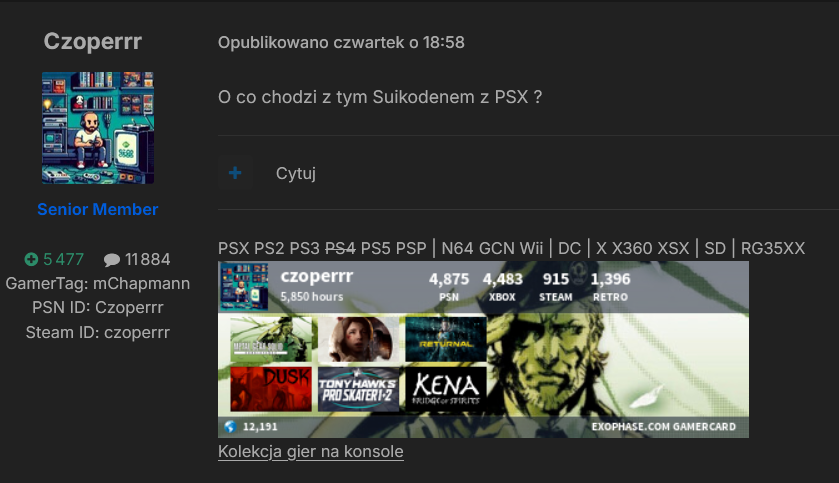
Task: Click the Senior Member rank label
Action: 98,209
